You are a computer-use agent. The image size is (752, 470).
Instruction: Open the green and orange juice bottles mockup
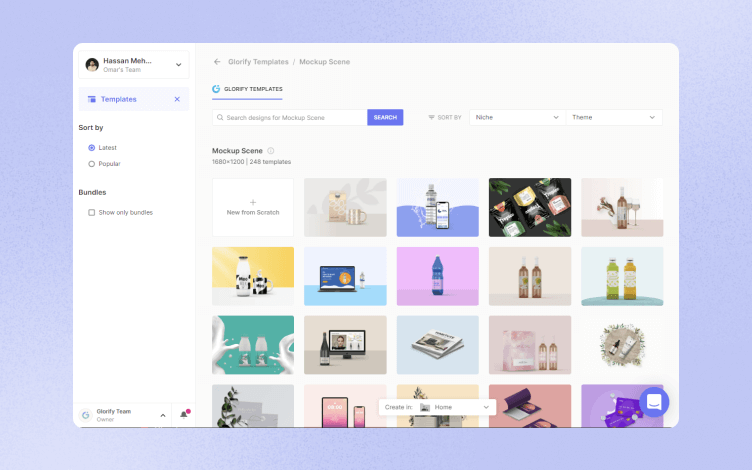tap(622, 276)
